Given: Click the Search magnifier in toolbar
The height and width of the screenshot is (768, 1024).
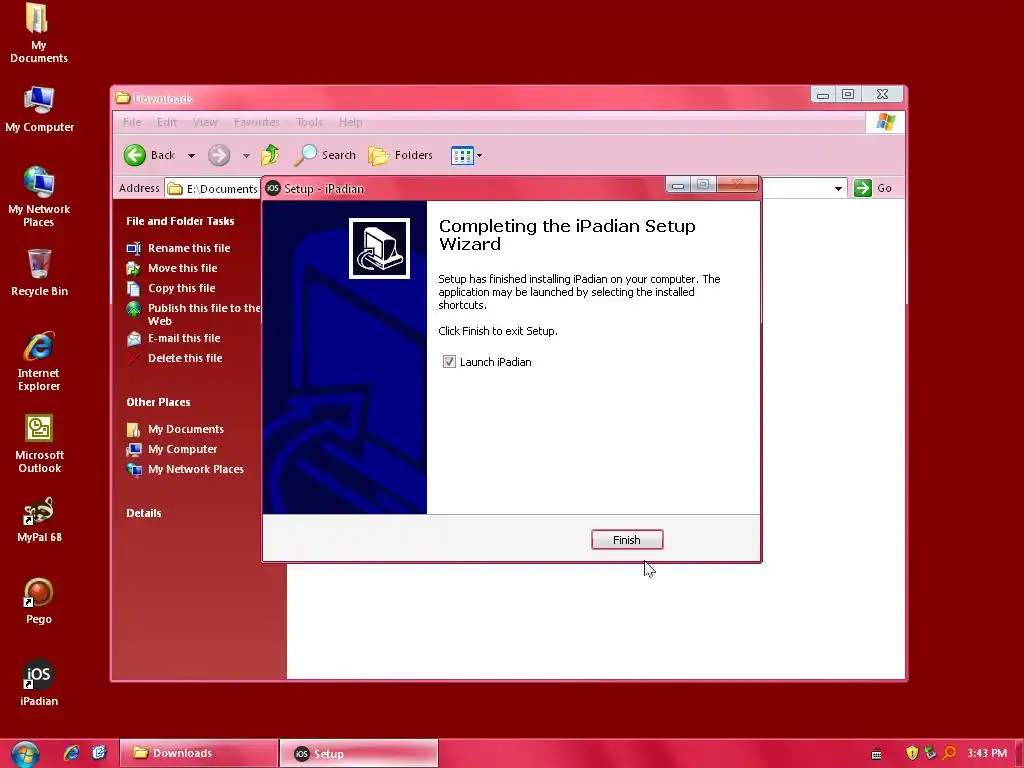Looking at the screenshot, I should [x=306, y=155].
